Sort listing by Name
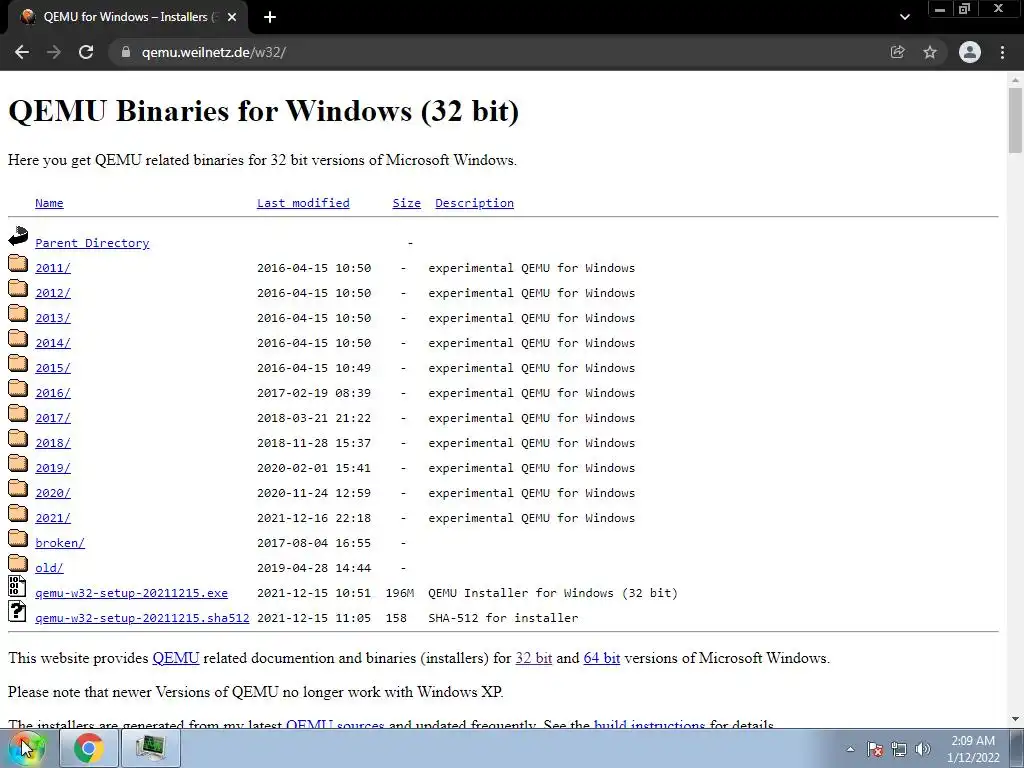 point(49,203)
